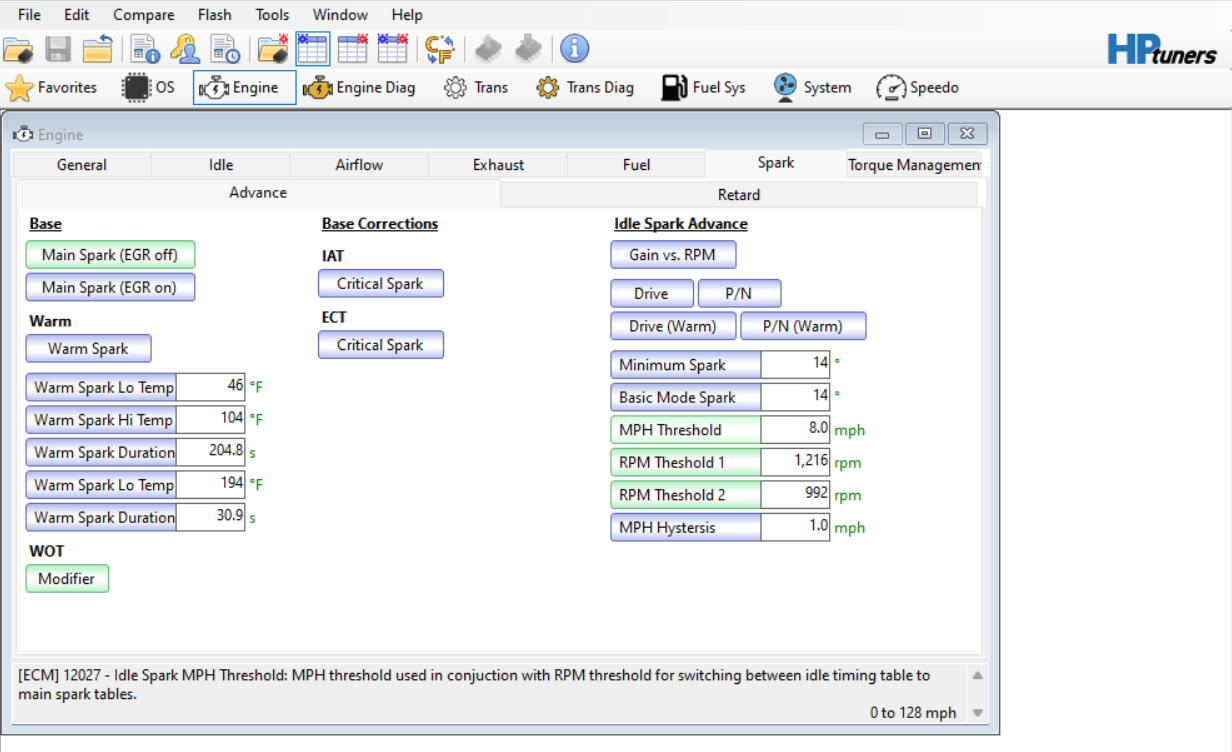The image size is (1232, 752).
Task: Open the Engine Diag section
Action: 359,88
